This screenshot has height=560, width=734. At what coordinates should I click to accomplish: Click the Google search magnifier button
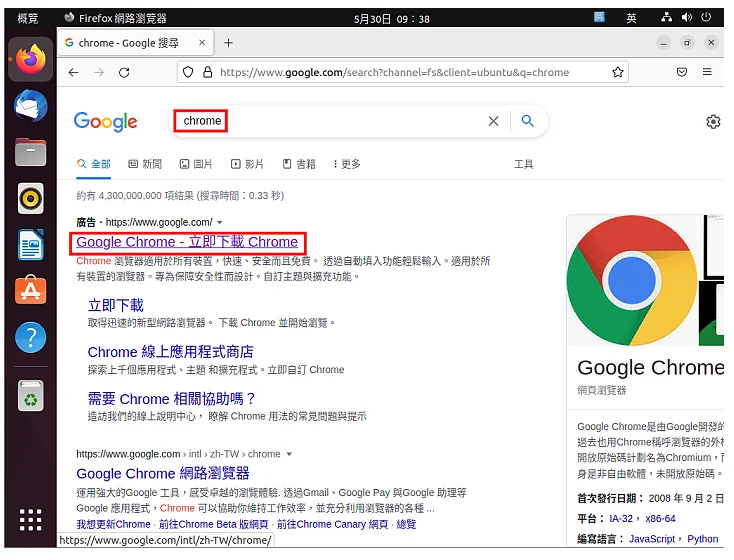[x=528, y=121]
